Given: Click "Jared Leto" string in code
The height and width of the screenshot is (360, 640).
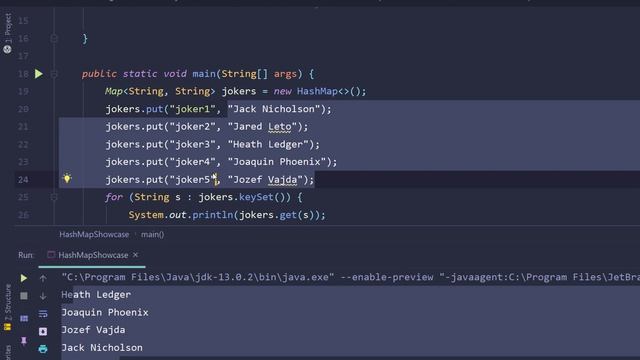Looking at the screenshot, I should 262,127.
